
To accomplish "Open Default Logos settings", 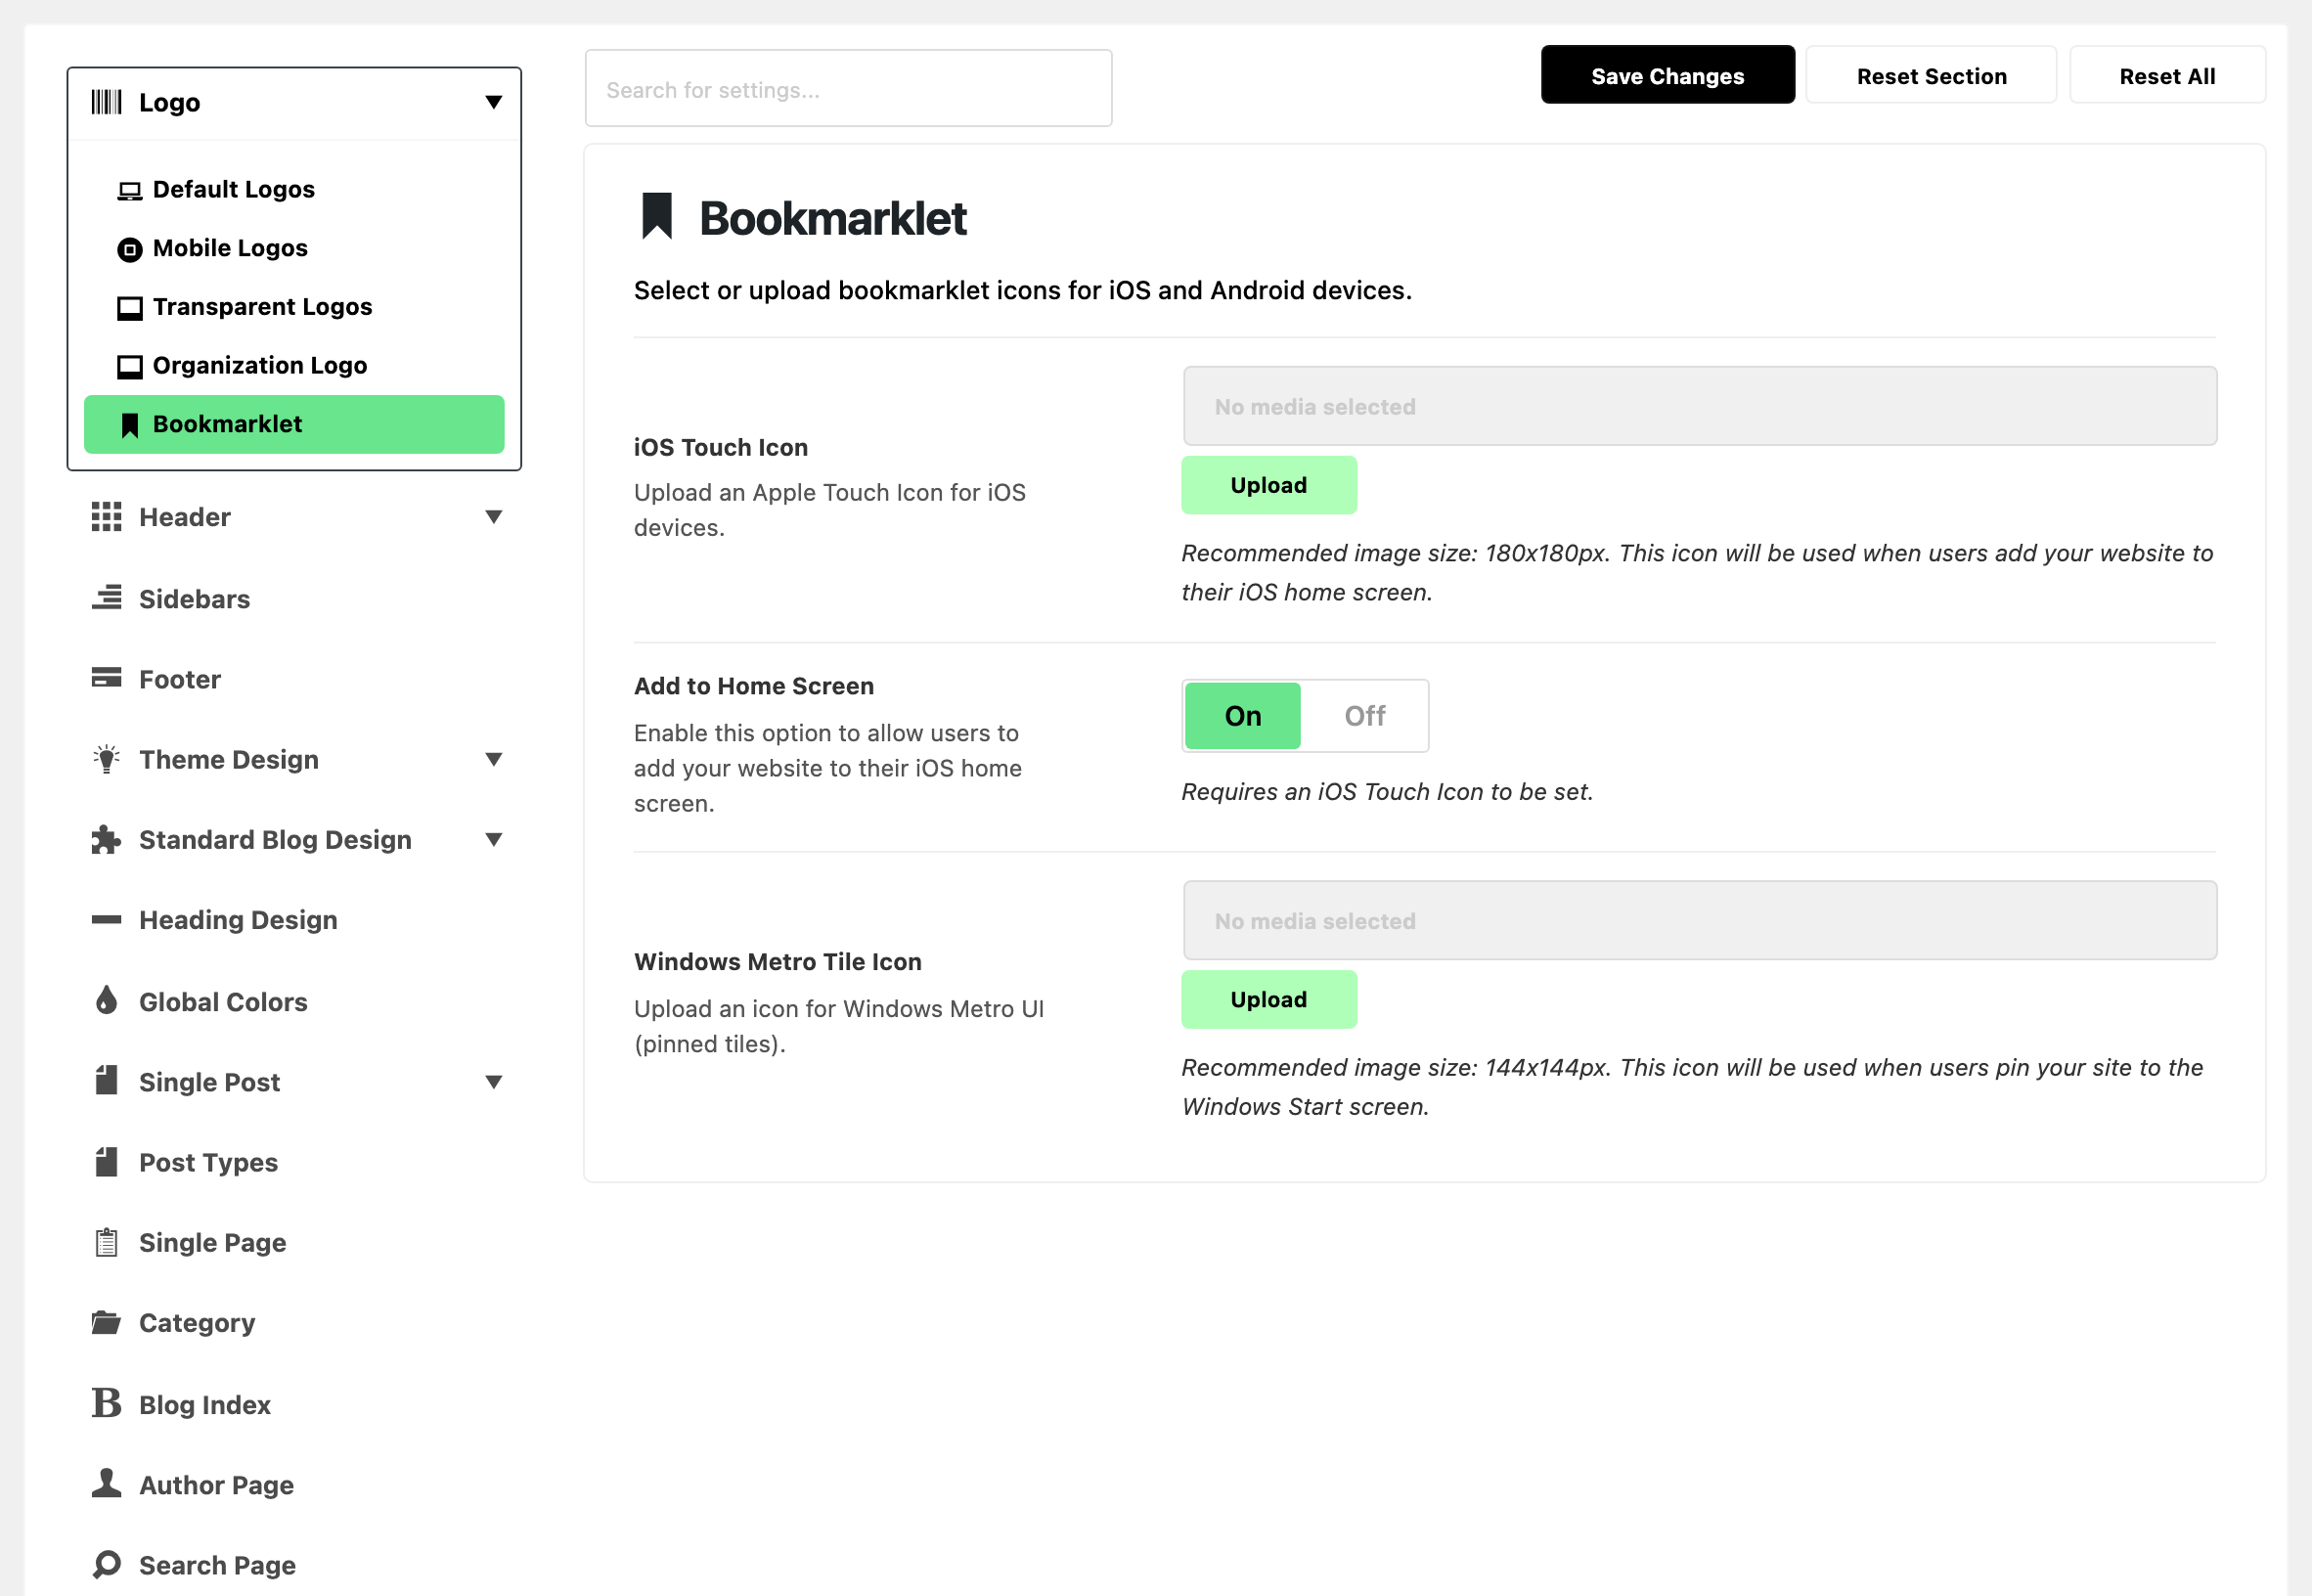I will pyautogui.click(x=294, y=190).
